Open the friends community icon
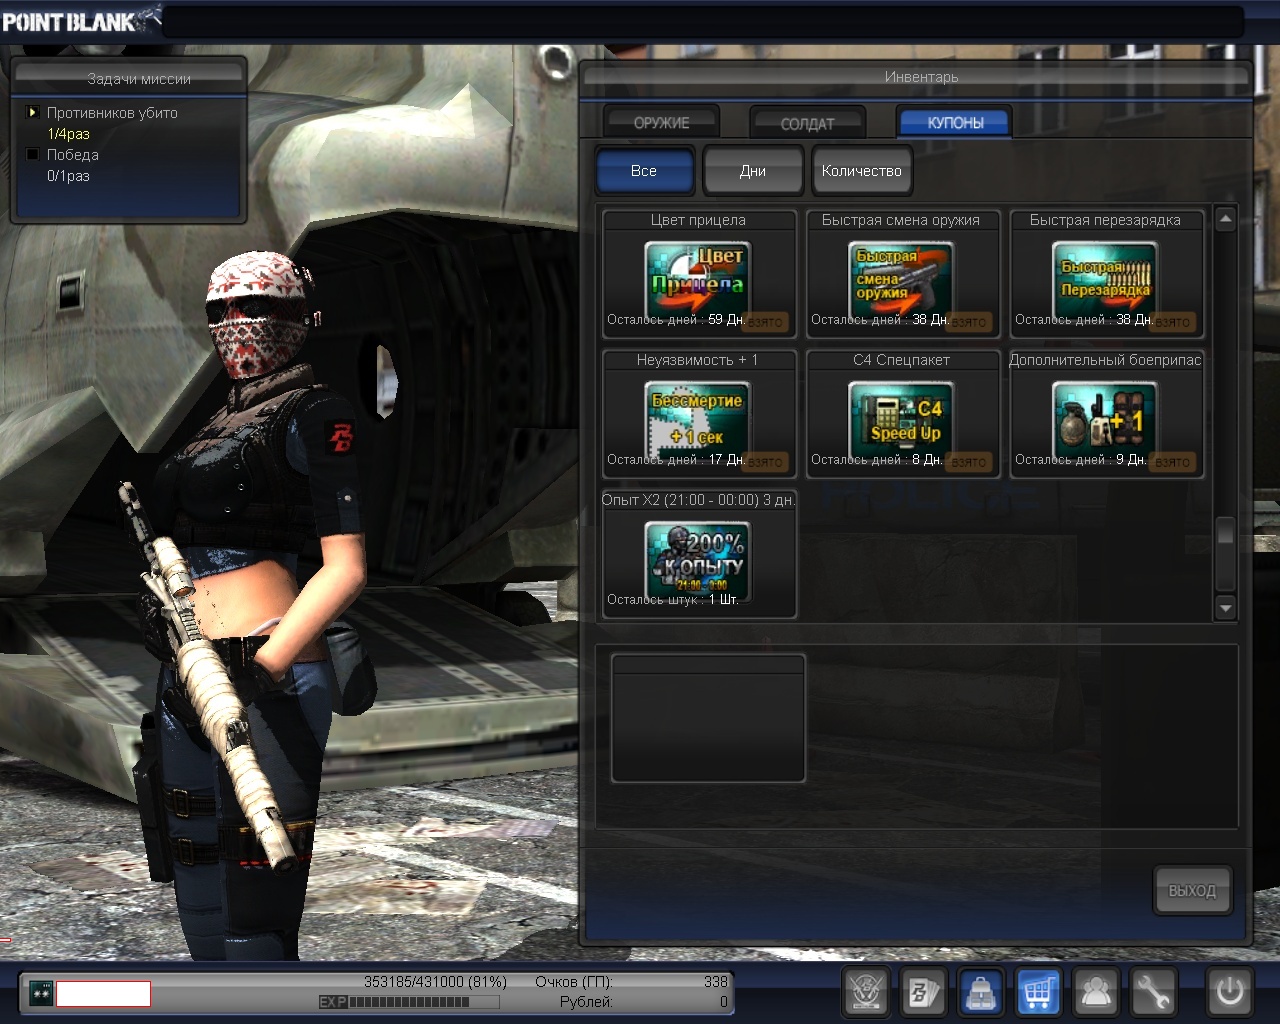The image size is (1280, 1024). [1096, 993]
